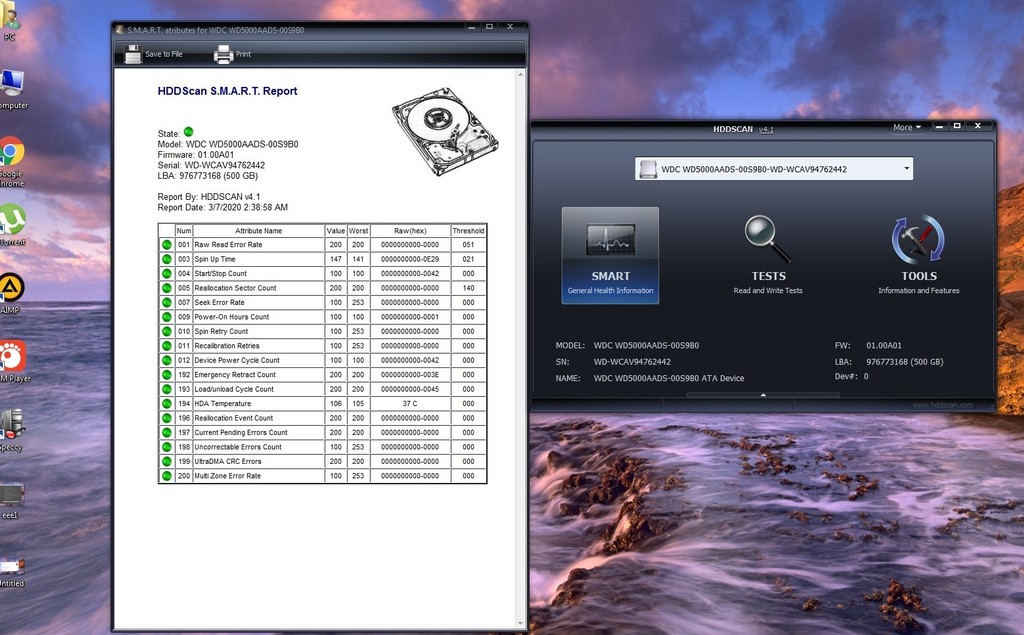The height and width of the screenshot is (635, 1024).
Task: Open the TOOLS Information and Features icon
Action: (918, 239)
